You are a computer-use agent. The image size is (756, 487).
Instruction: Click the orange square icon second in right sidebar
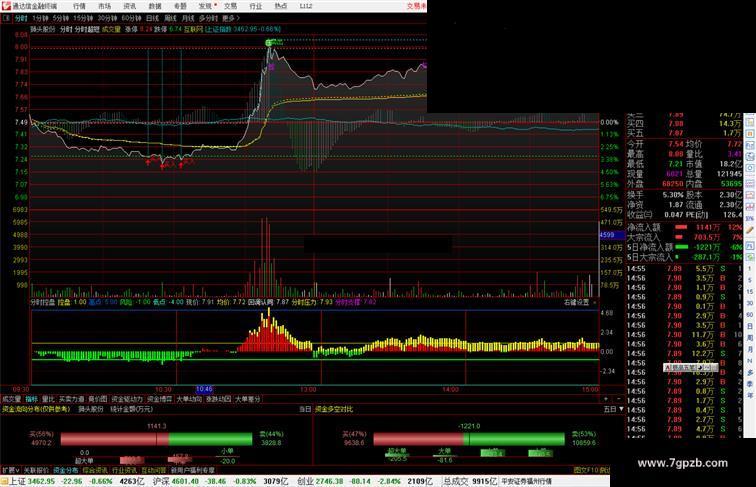pos(750,133)
